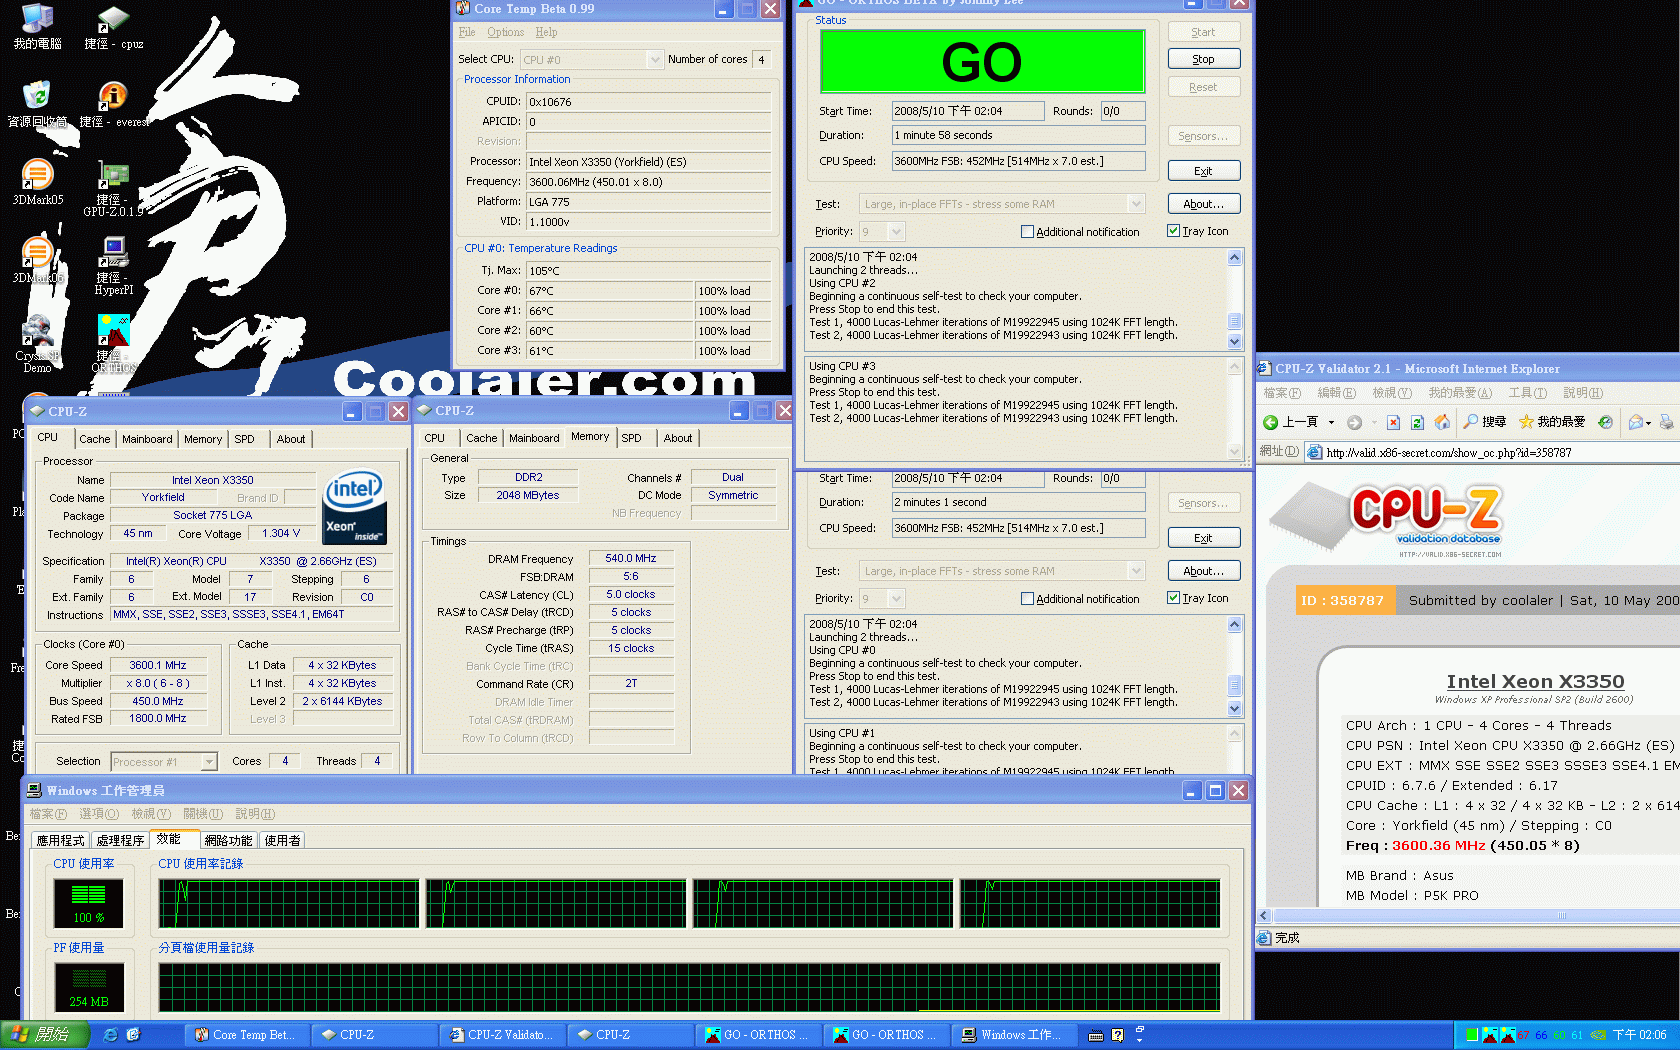Click About... button in lower ORTHOS window

1204,571
